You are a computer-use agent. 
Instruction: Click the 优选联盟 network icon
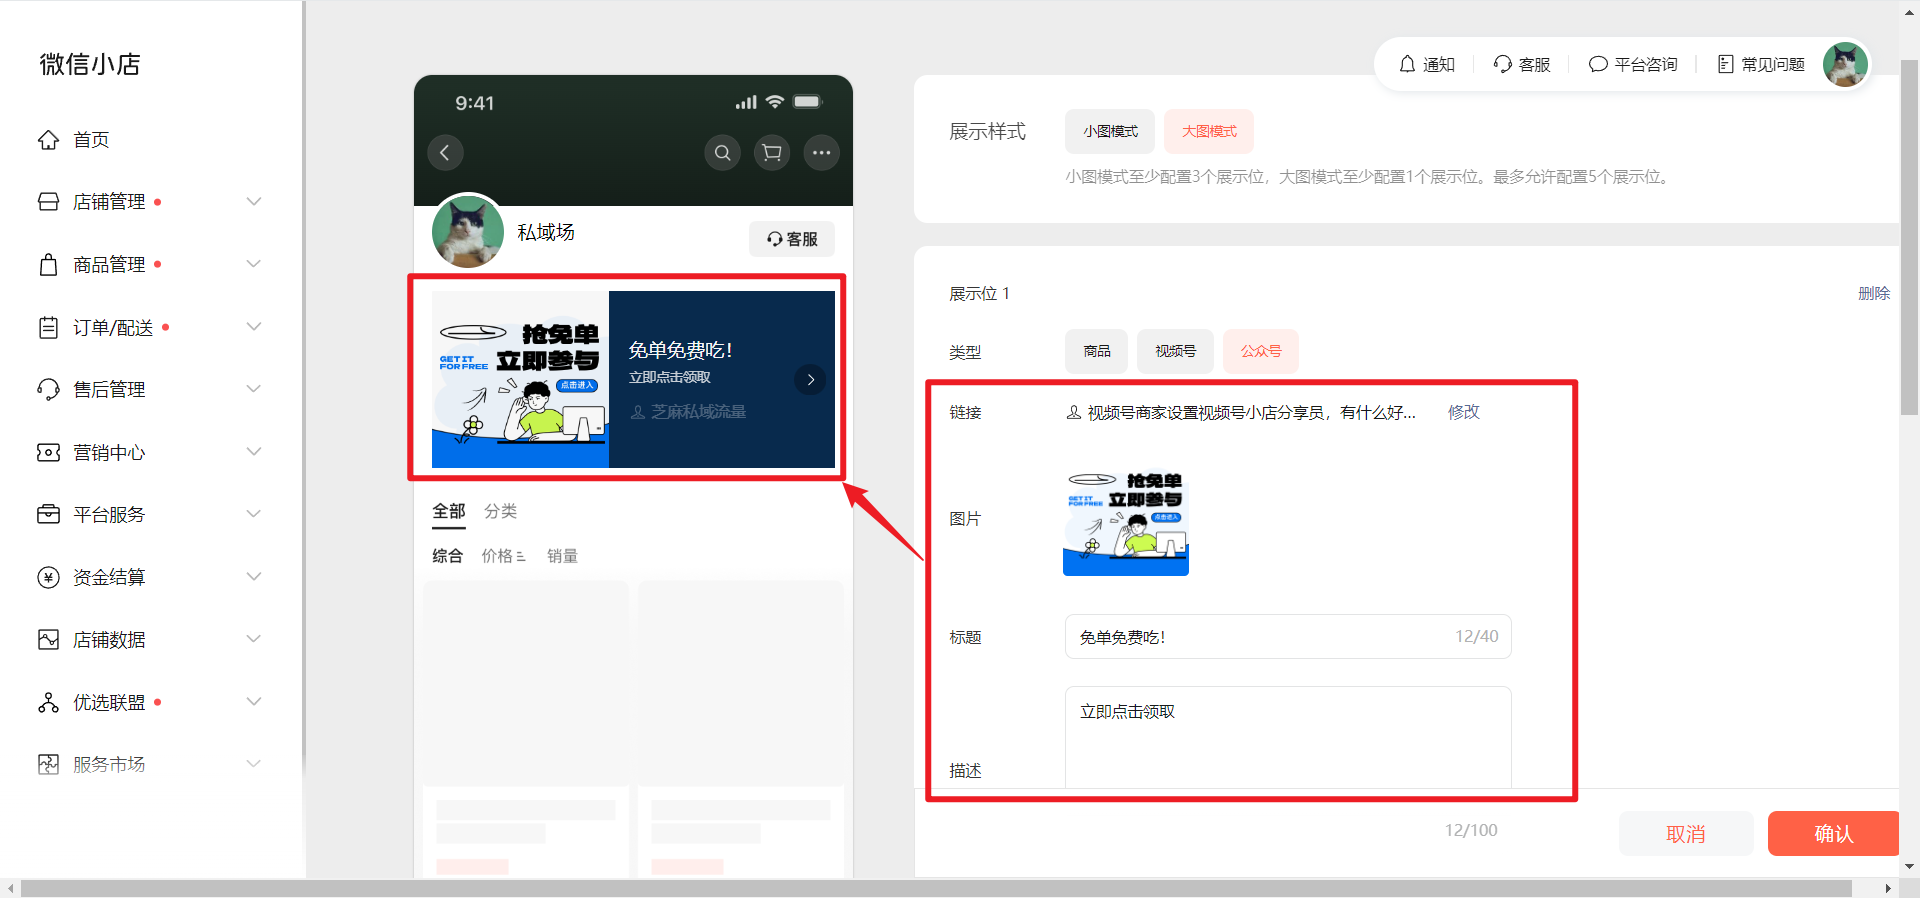tap(48, 702)
